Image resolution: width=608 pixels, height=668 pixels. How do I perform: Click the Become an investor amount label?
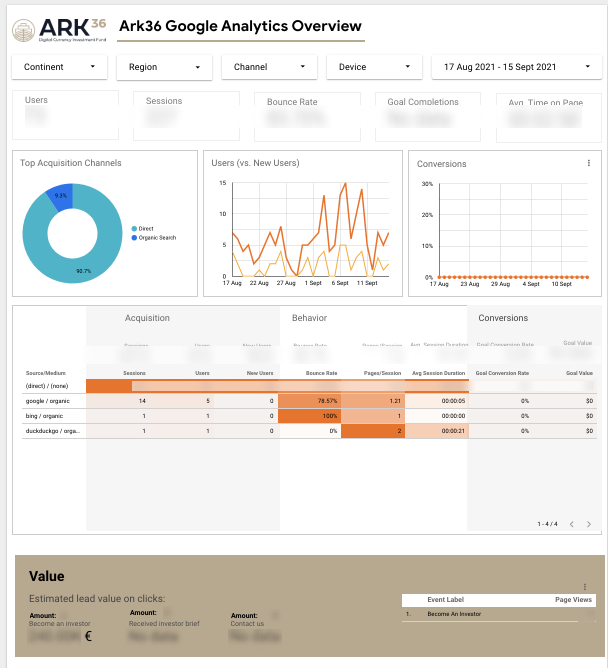(59, 623)
